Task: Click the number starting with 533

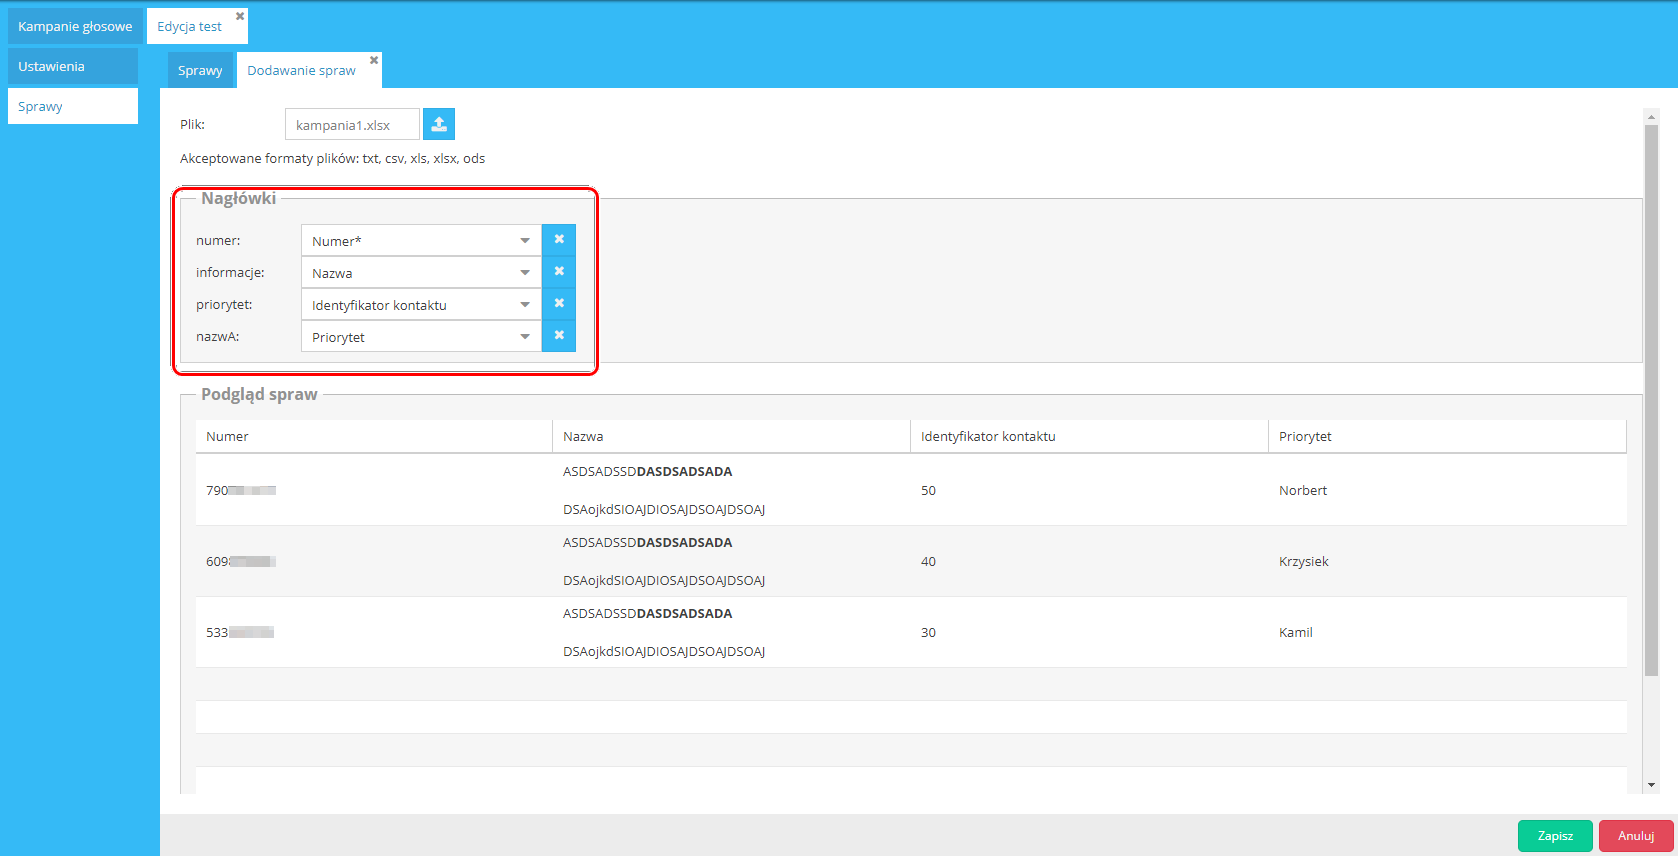Action: pos(240,632)
